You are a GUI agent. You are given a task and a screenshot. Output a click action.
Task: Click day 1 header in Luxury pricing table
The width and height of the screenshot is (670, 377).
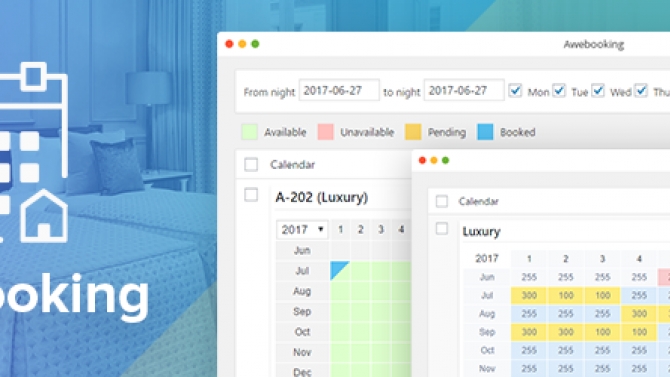pos(529,259)
